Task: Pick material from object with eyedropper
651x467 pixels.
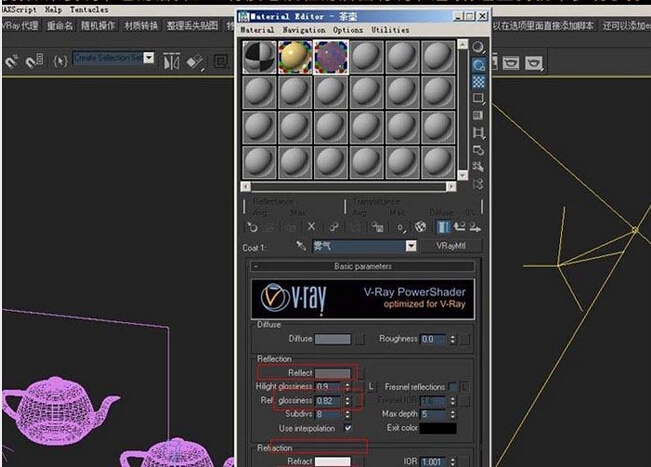Action: pyautogui.click(x=301, y=246)
